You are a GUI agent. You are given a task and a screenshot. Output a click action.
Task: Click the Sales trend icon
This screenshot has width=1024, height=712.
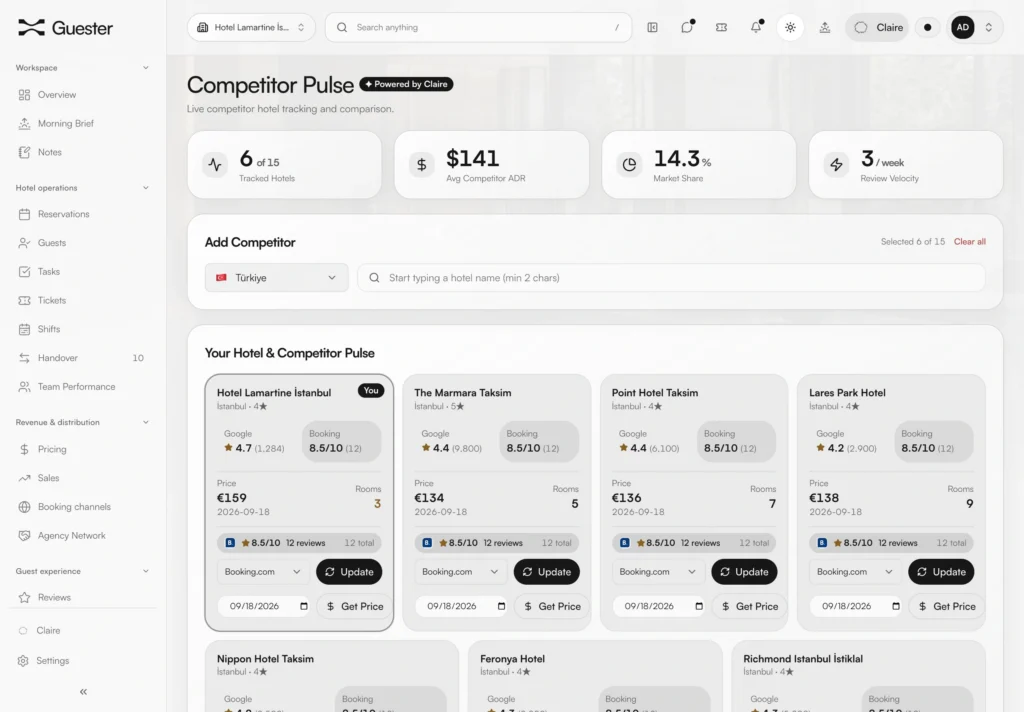24,478
